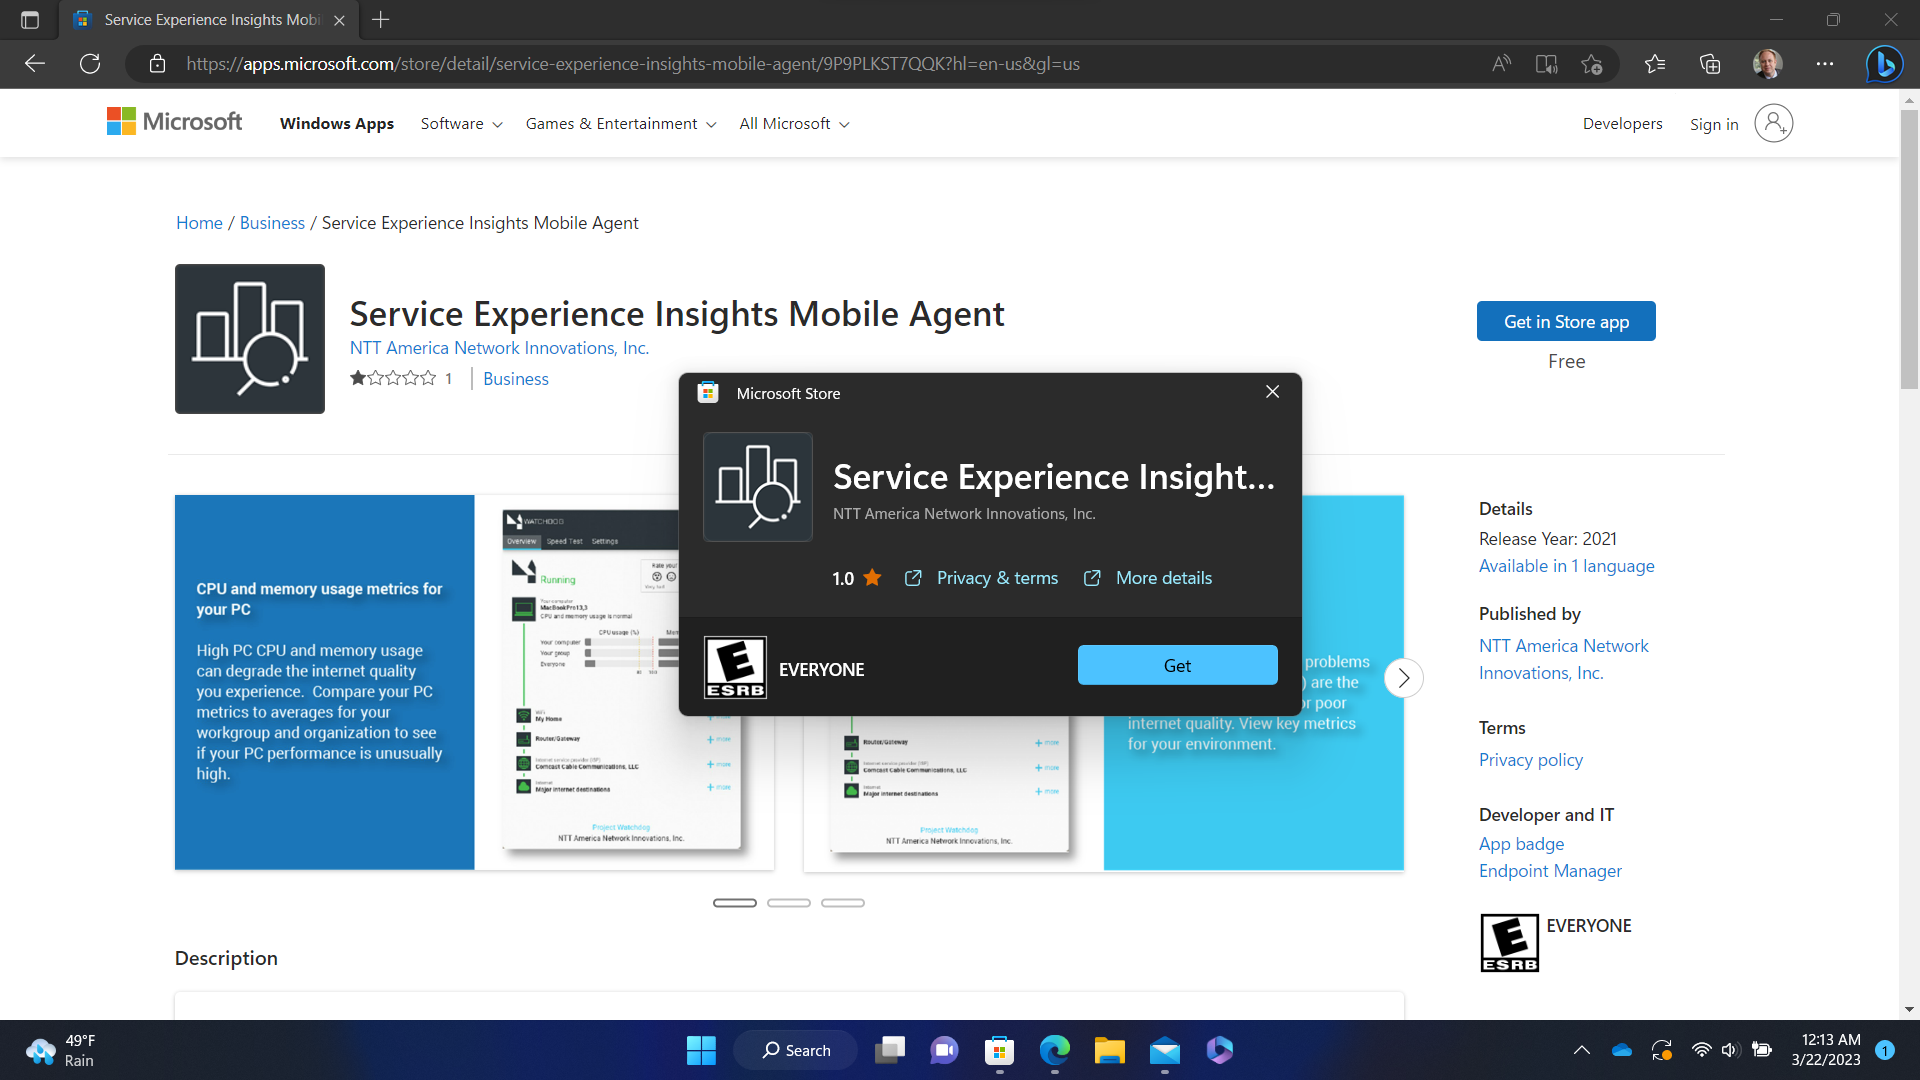Screen dimensions: 1920x1080
Task: Click the star rating under app title
Action: pos(393,378)
